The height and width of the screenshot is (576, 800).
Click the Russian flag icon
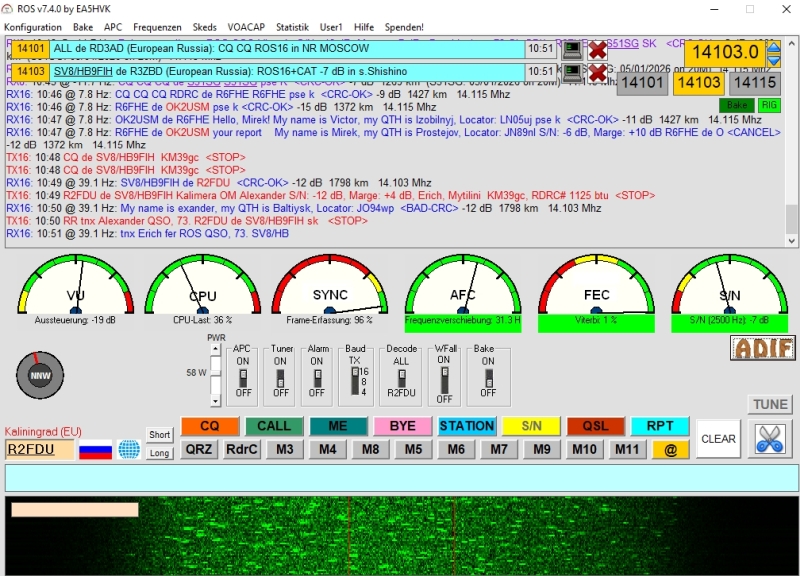tap(95, 449)
